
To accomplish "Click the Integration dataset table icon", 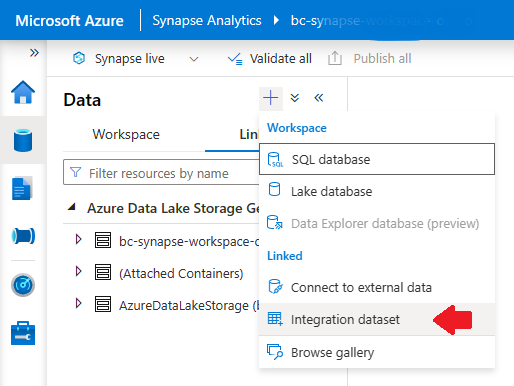I will tap(275, 319).
